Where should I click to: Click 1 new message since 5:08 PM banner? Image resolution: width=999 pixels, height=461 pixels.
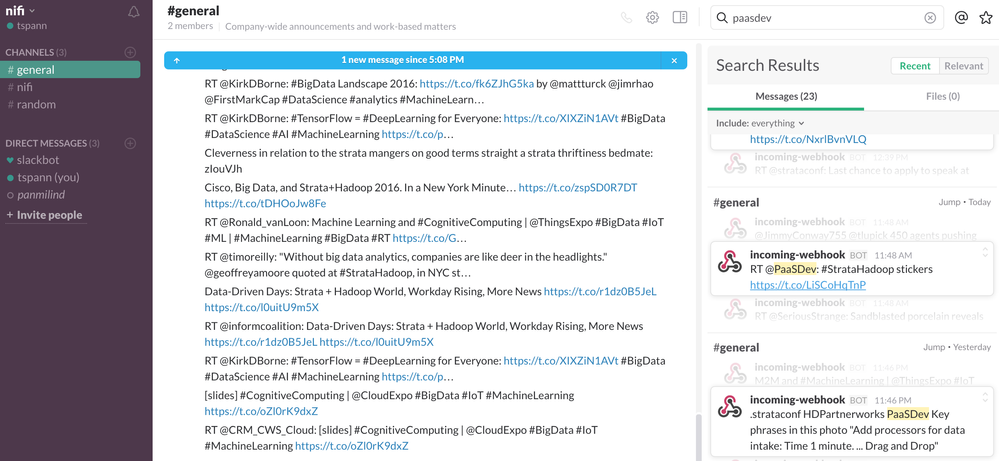click(402, 60)
